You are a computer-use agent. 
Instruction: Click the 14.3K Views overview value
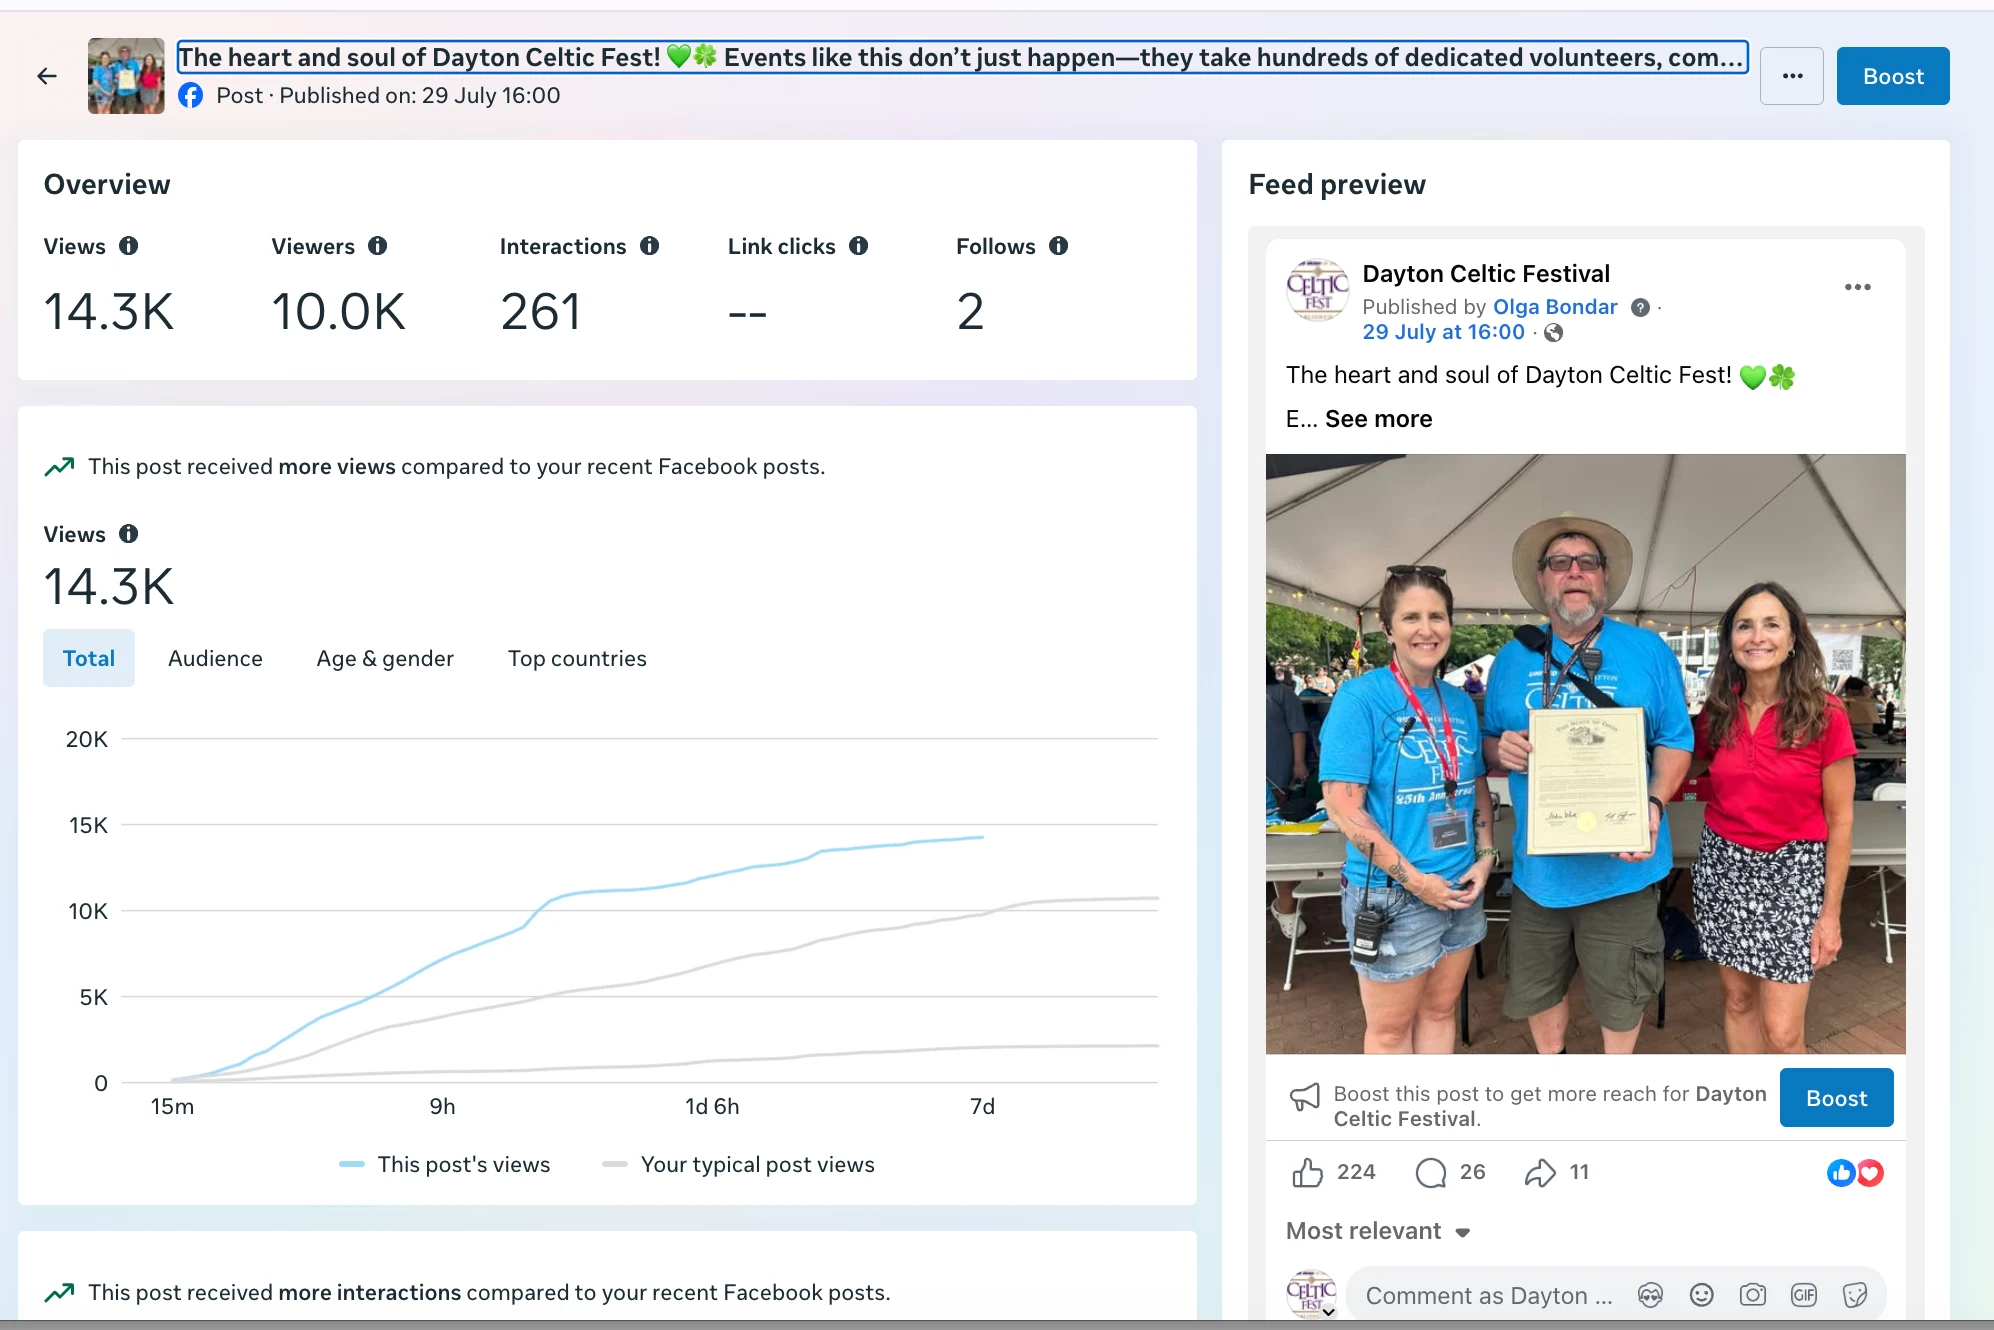(x=109, y=311)
